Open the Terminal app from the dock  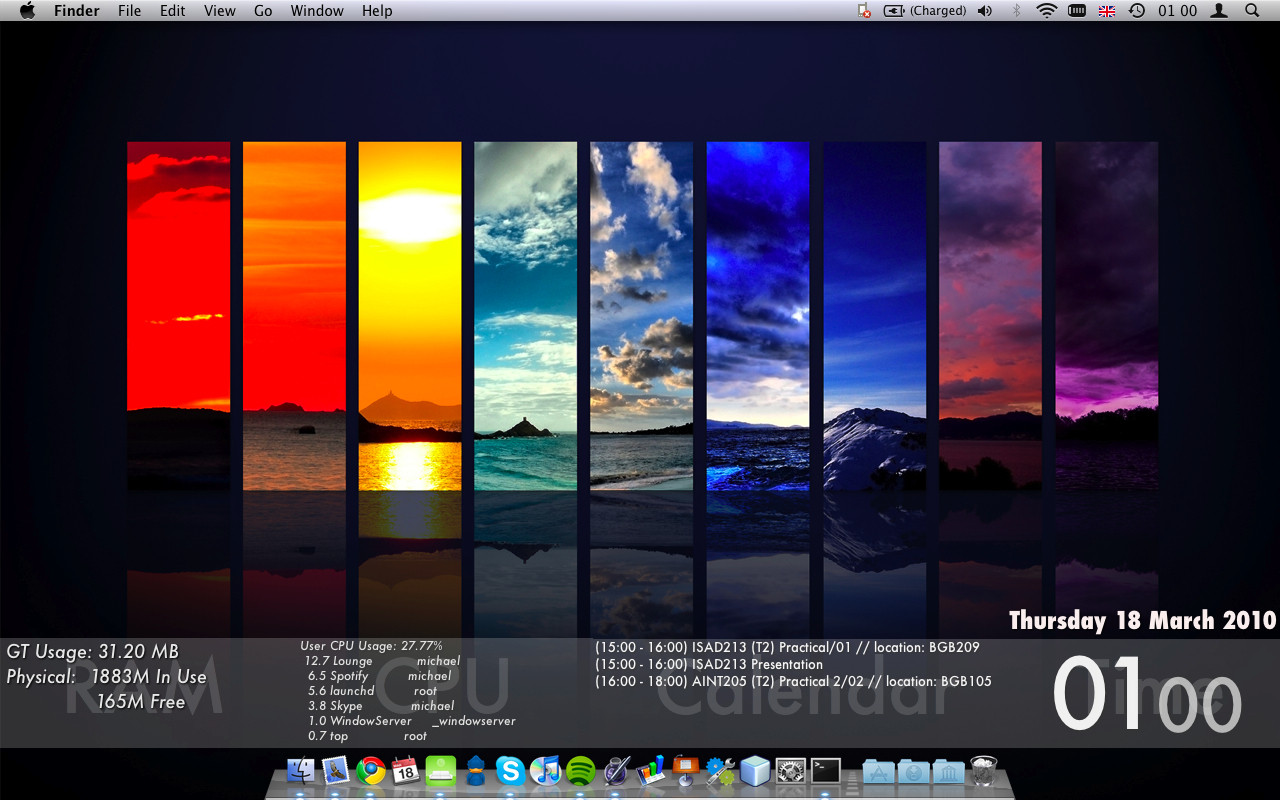tap(825, 771)
